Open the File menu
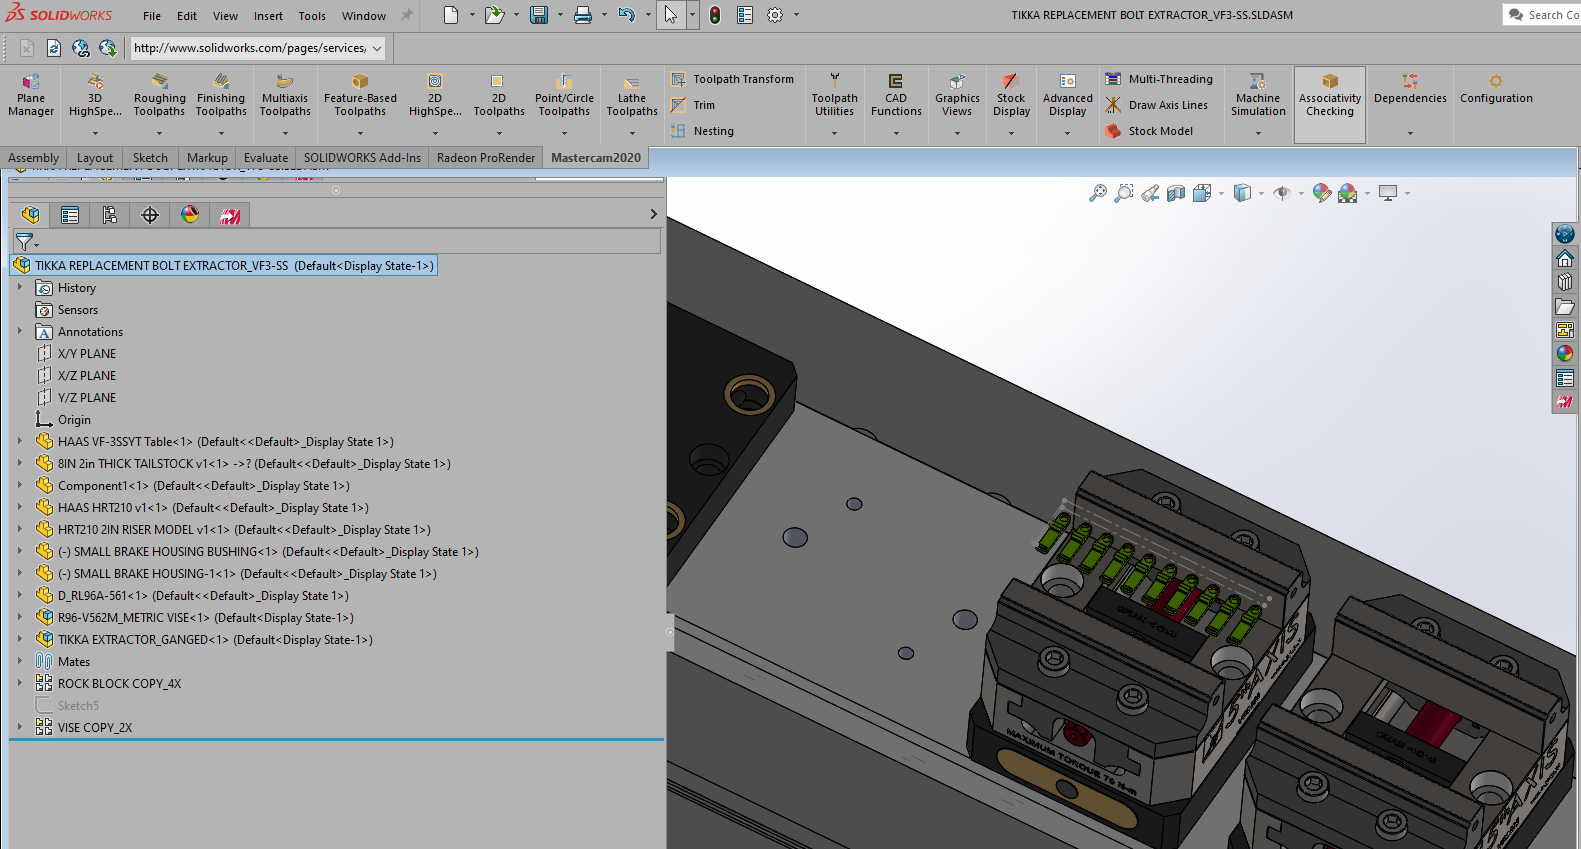Screen dimensions: 1581x849 [152, 16]
